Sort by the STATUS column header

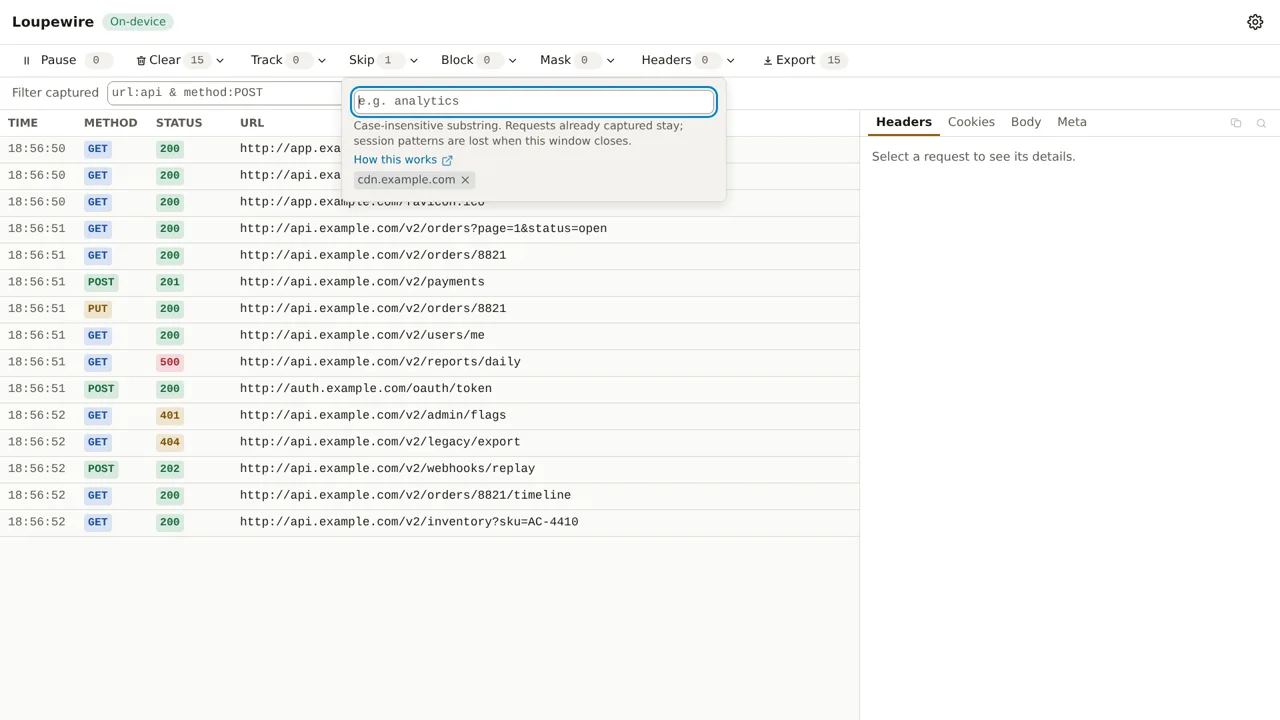click(179, 123)
